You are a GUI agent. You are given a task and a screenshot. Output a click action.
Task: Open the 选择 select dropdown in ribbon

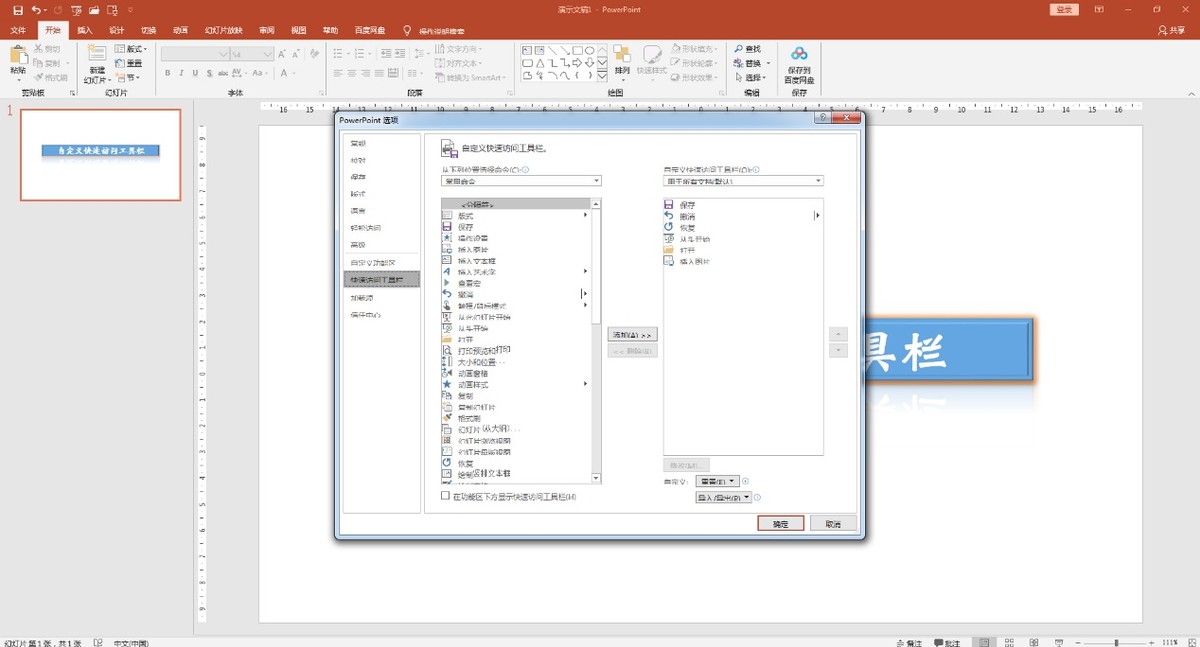pos(749,77)
